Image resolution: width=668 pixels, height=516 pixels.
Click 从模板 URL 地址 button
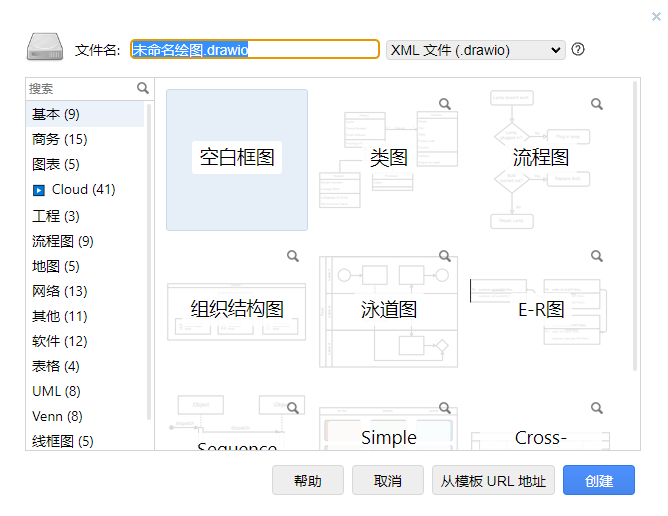(x=493, y=481)
